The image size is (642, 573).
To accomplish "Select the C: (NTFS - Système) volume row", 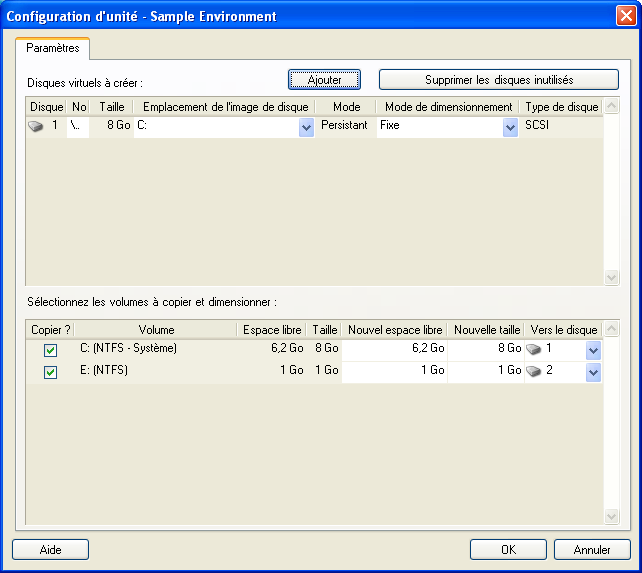I will tap(314, 350).
